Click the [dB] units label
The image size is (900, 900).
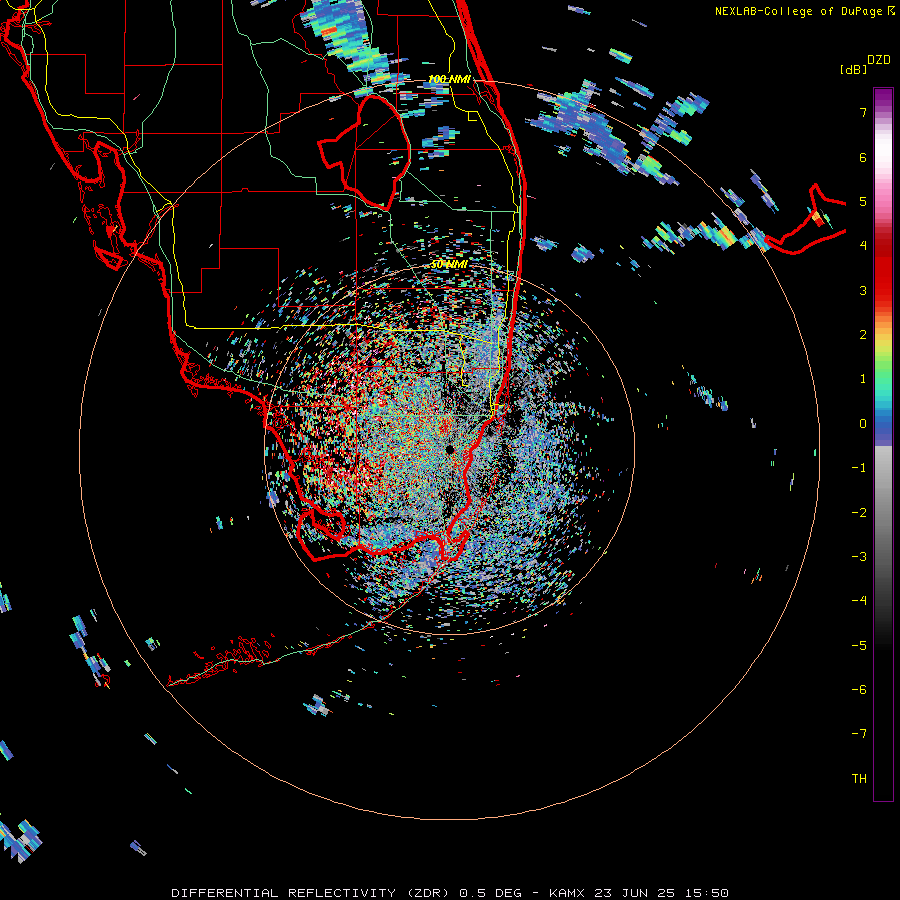tap(854, 69)
